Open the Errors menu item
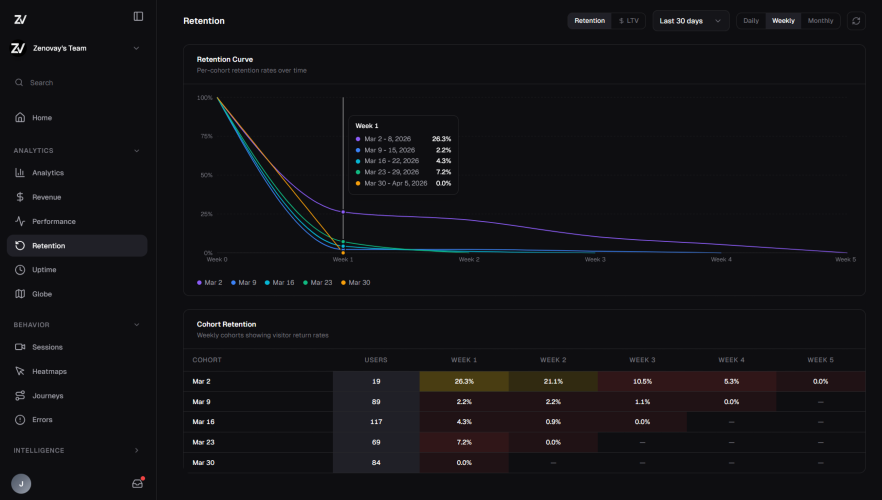 [x=42, y=420]
